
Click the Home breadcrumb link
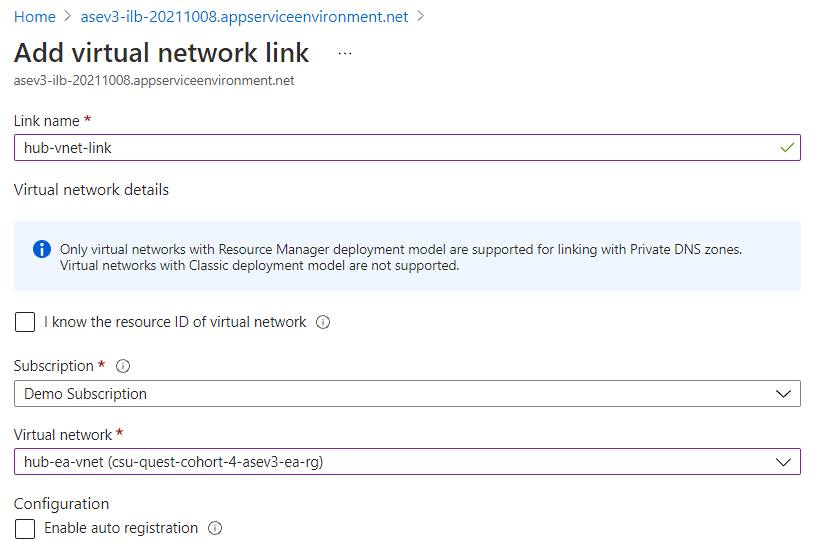coord(34,17)
